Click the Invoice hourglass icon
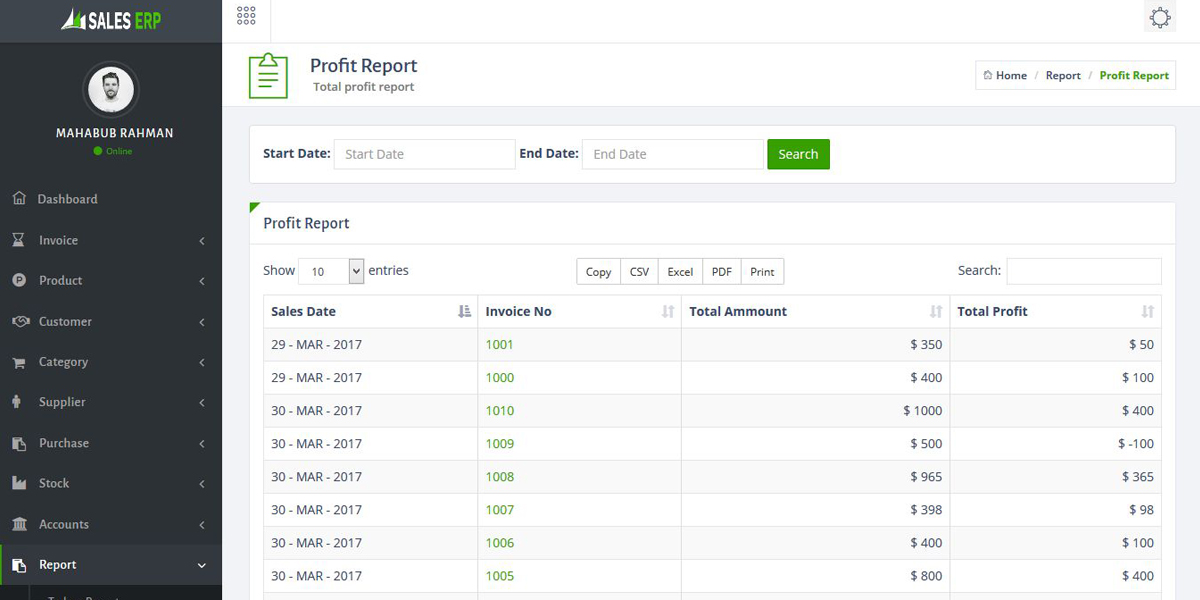Screen dimensions: 1200x600 (19, 240)
